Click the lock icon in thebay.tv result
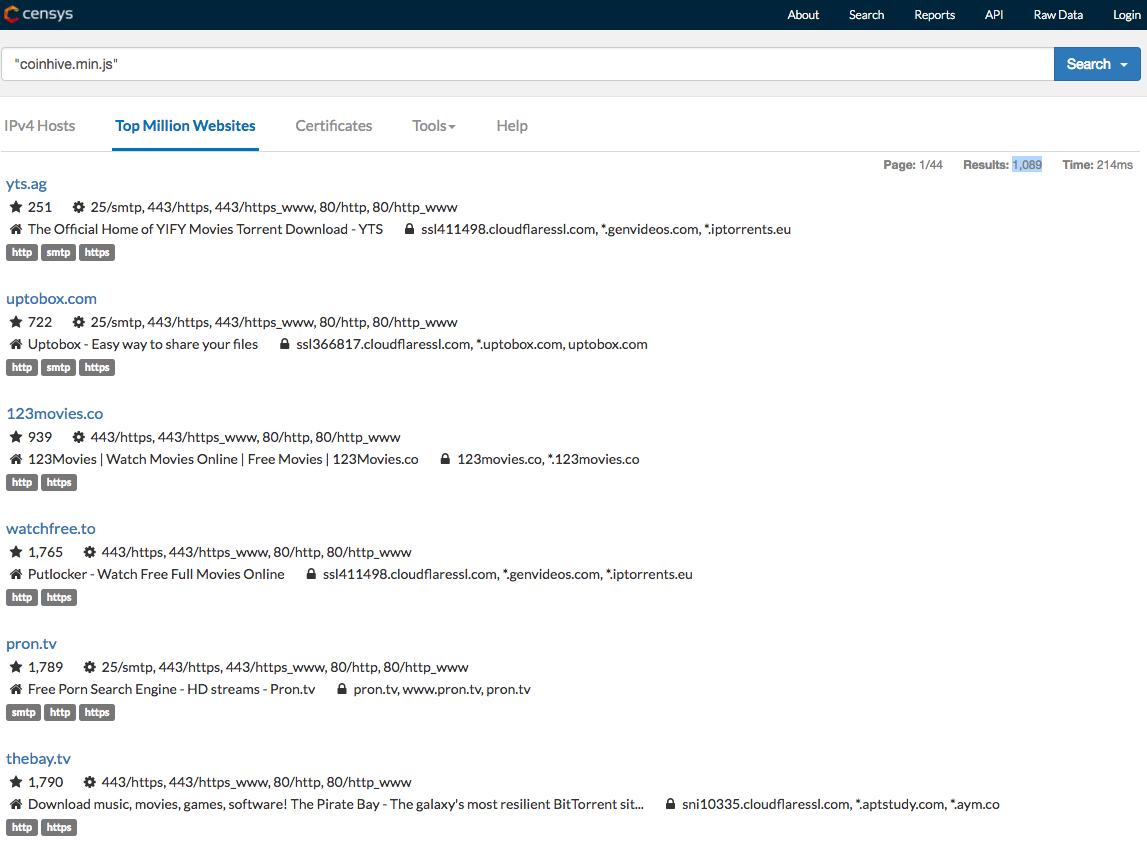 [670, 804]
